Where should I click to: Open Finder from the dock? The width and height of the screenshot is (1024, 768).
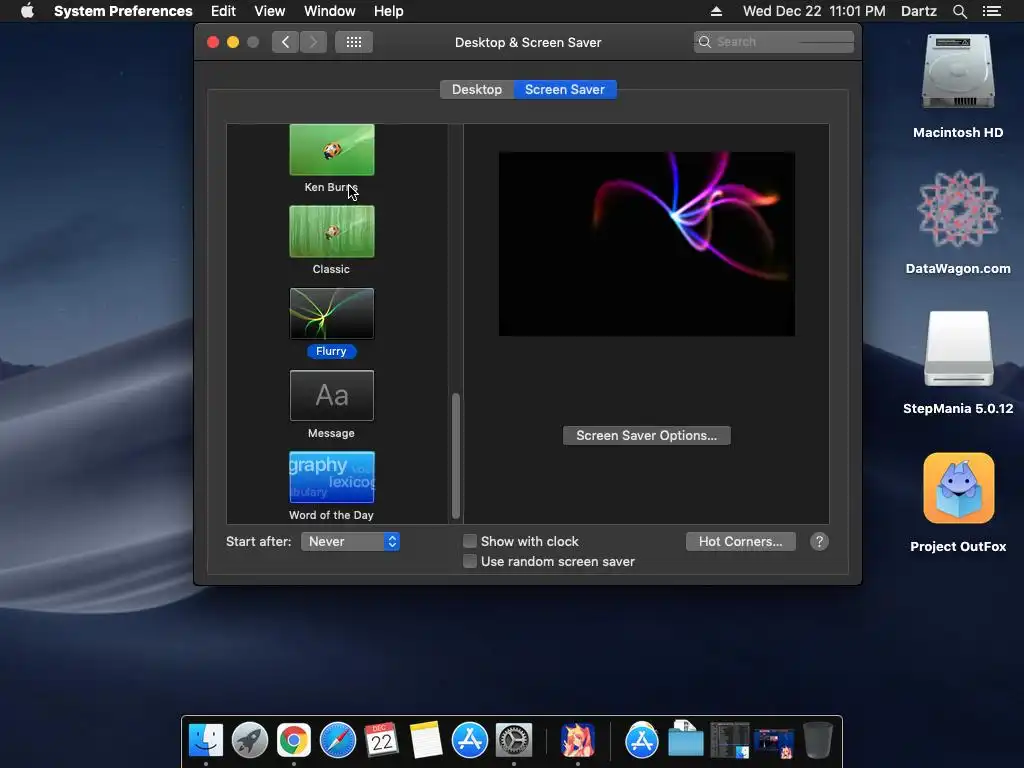(206, 741)
